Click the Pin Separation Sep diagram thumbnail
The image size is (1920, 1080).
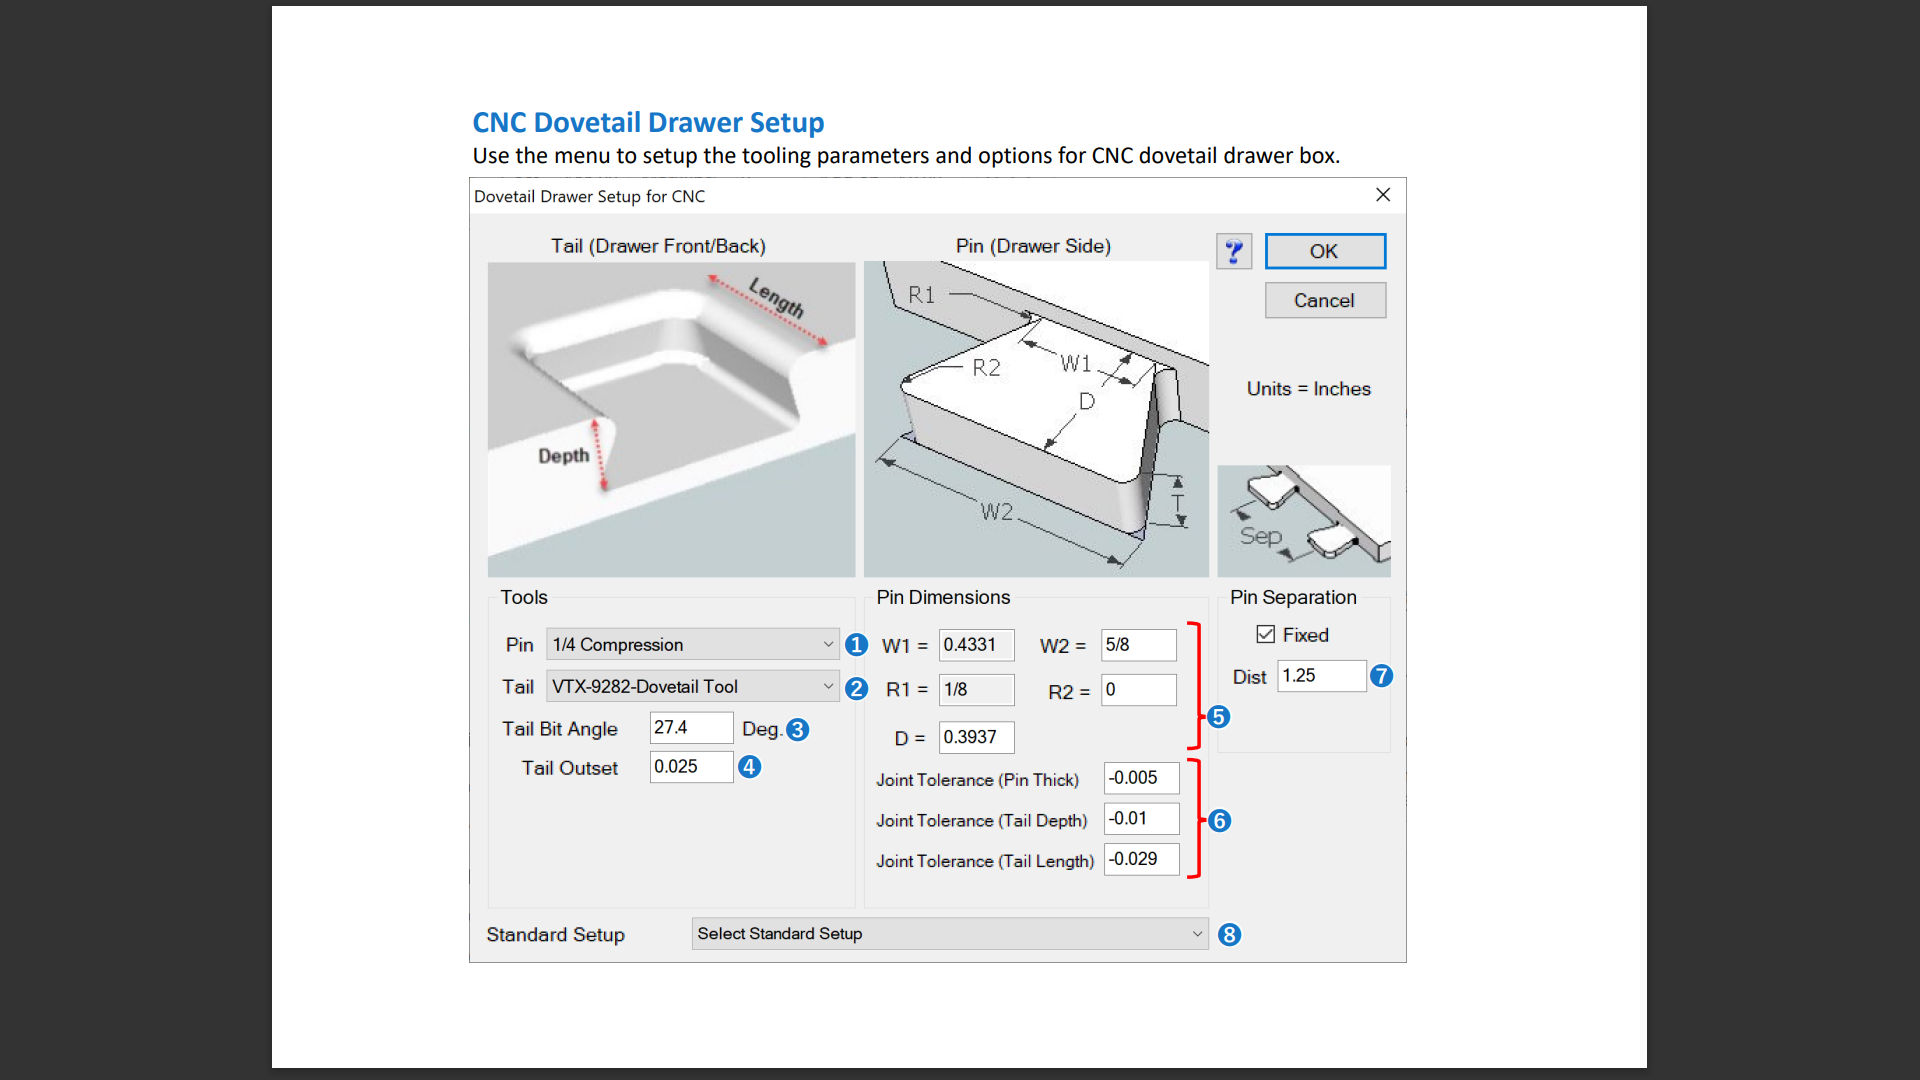coord(1303,520)
